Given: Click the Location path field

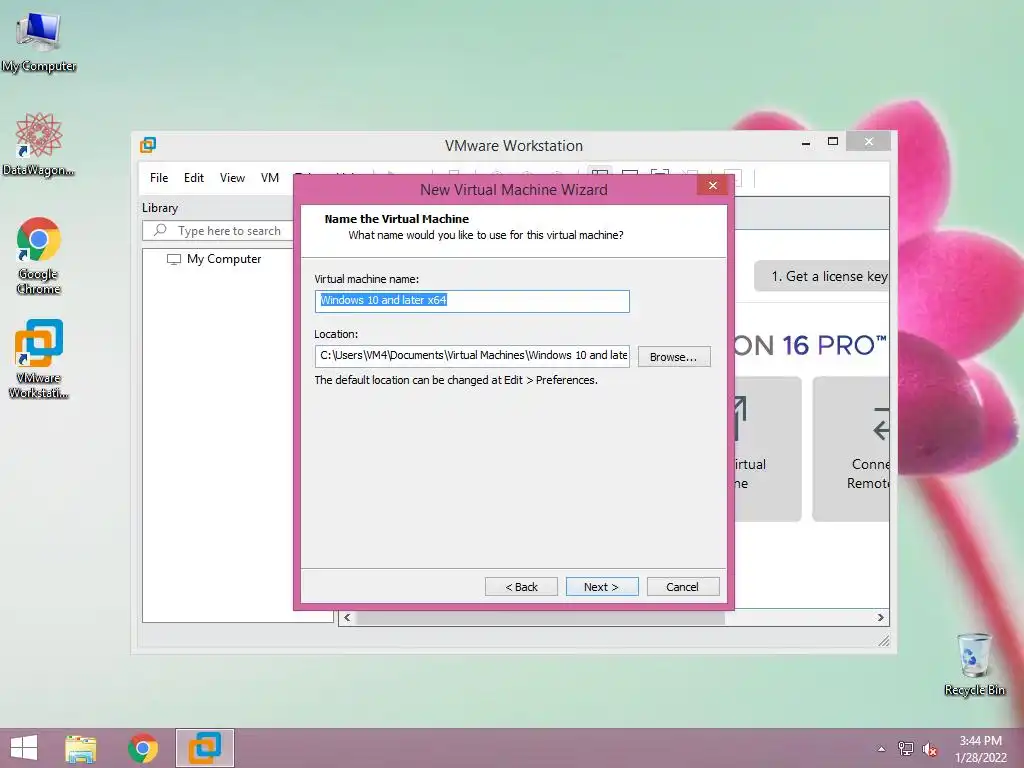Looking at the screenshot, I should pos(472,356).
